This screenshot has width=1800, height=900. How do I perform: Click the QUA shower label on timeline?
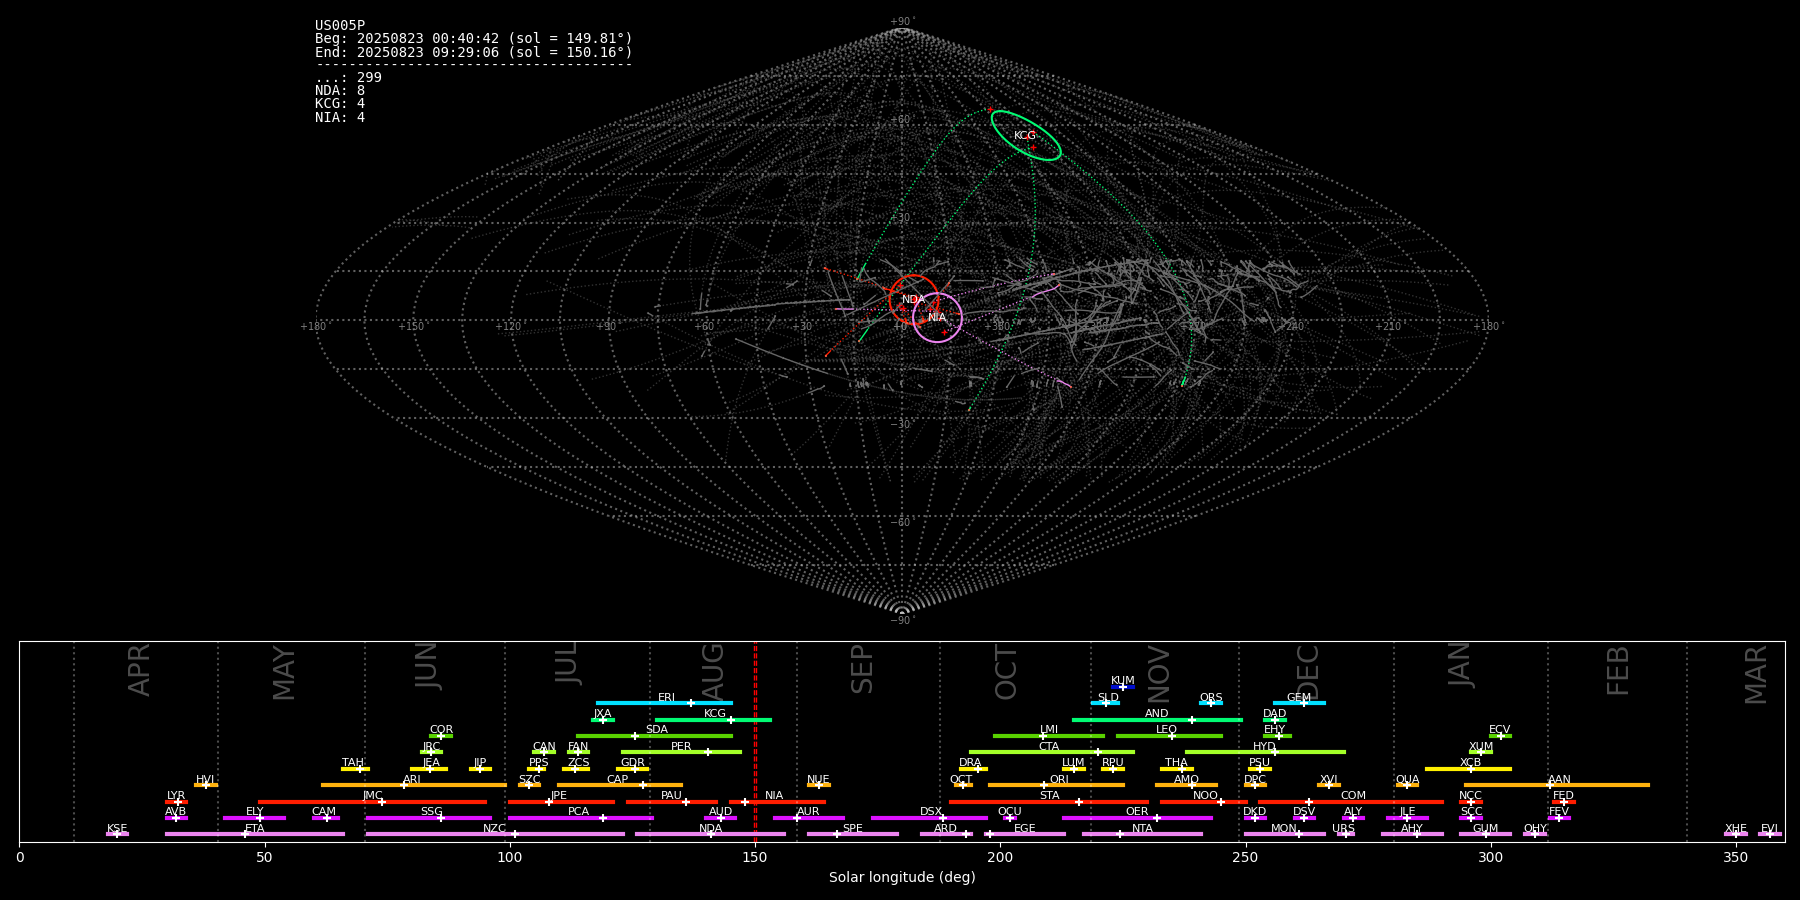(1407, 780)
